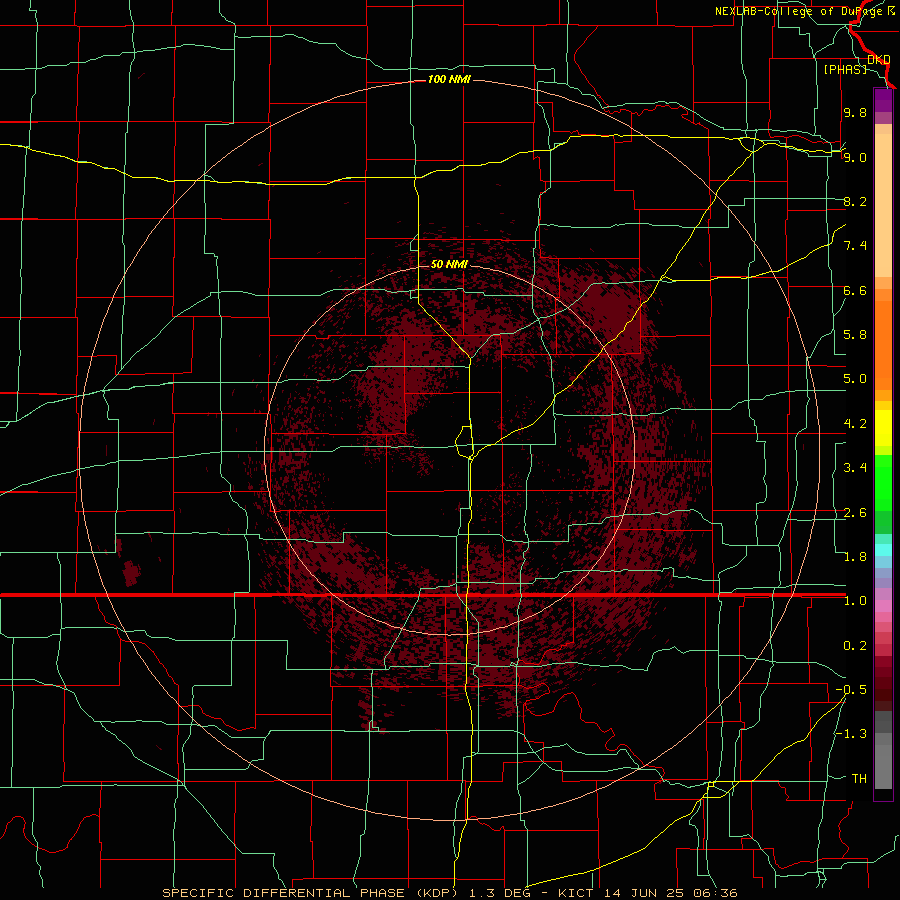This screenshot has width=900, height=900.
Task: Select the 9.8 value on the color scale
Action: pos(855,112)
